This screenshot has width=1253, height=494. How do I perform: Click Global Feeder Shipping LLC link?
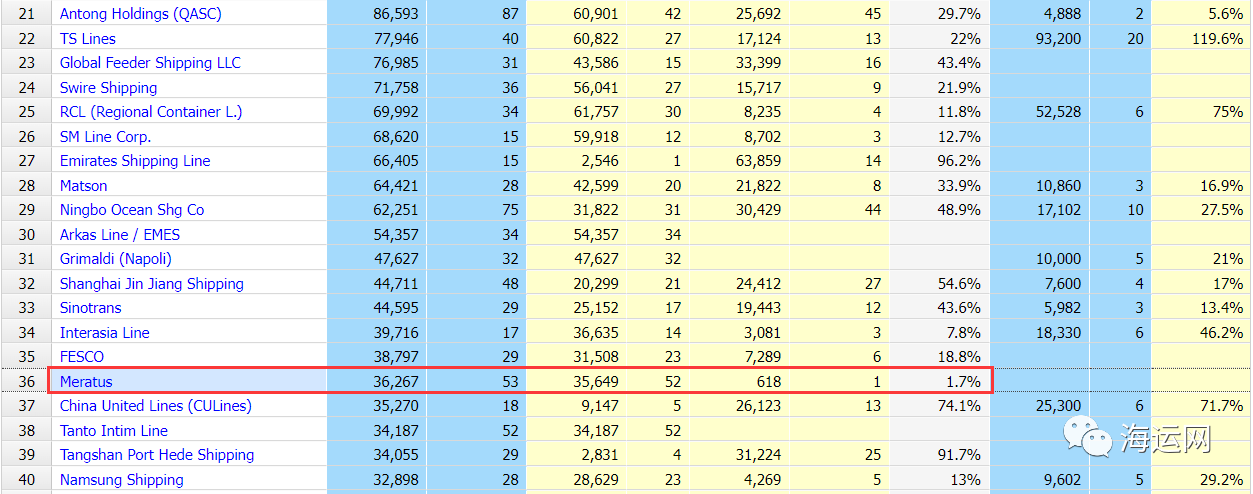click(x=150, y=63)
